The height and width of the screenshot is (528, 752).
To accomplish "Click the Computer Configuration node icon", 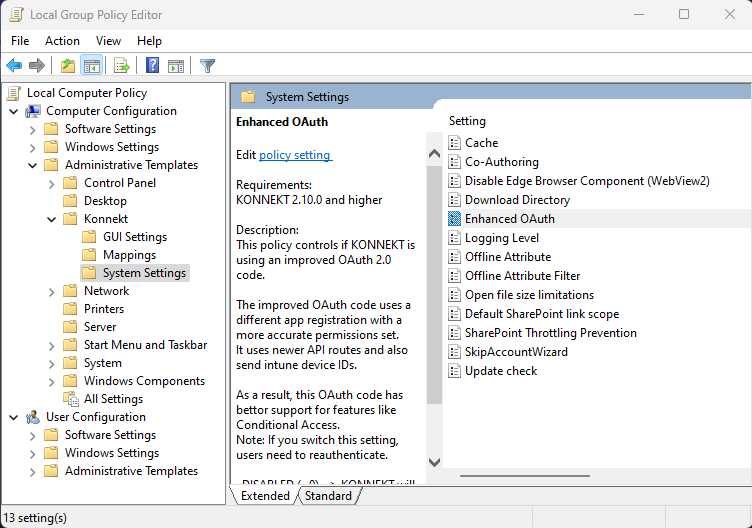I will pos(33,111).
